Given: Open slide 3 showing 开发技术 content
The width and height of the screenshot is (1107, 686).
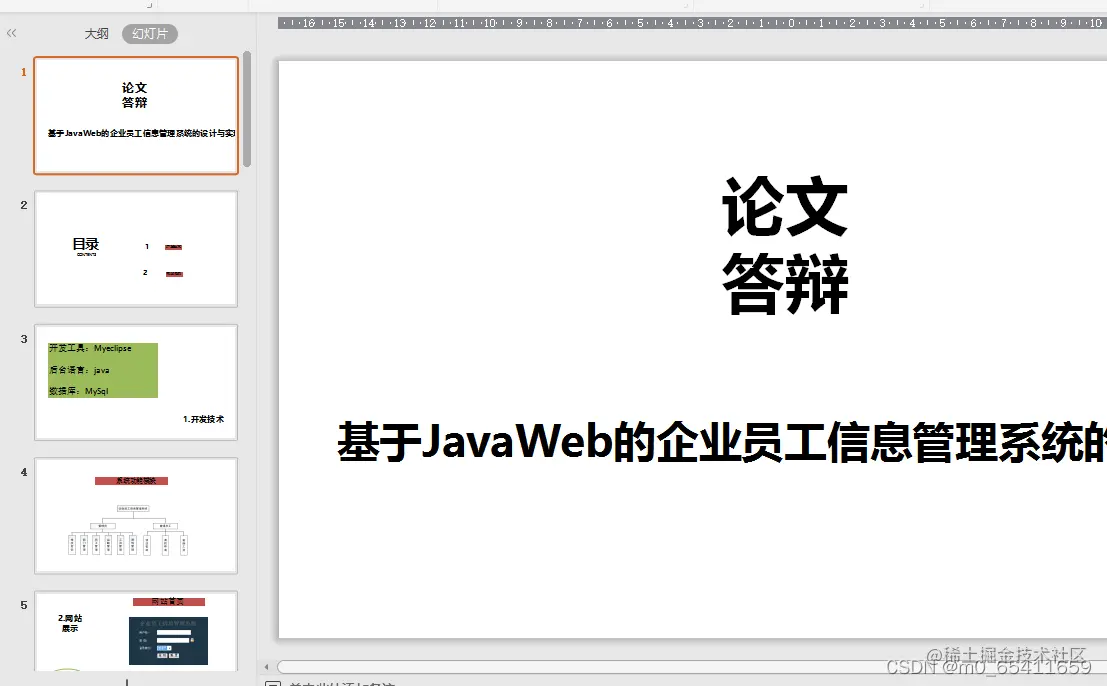Looking at the screenshot, I should pos(135,382).
